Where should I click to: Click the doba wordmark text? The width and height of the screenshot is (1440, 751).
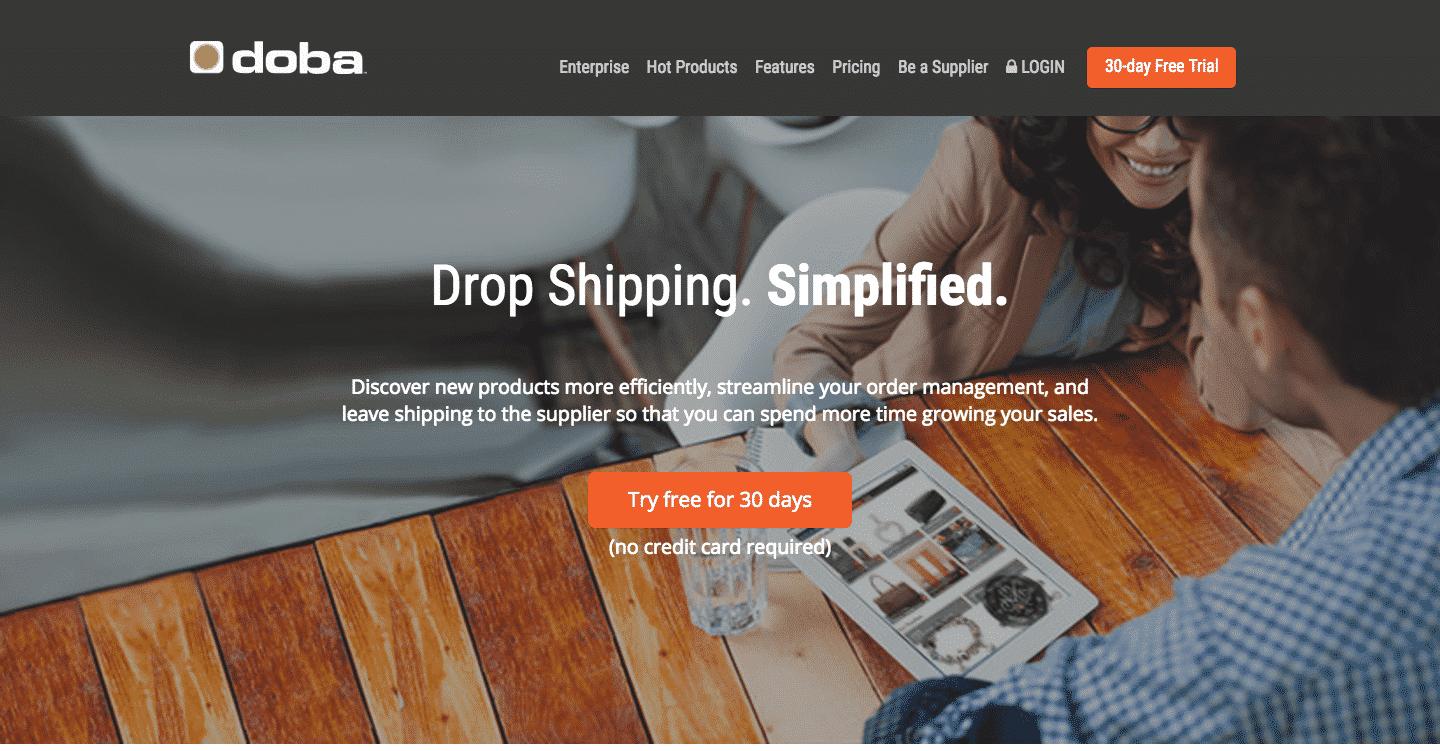pos(298,59)
